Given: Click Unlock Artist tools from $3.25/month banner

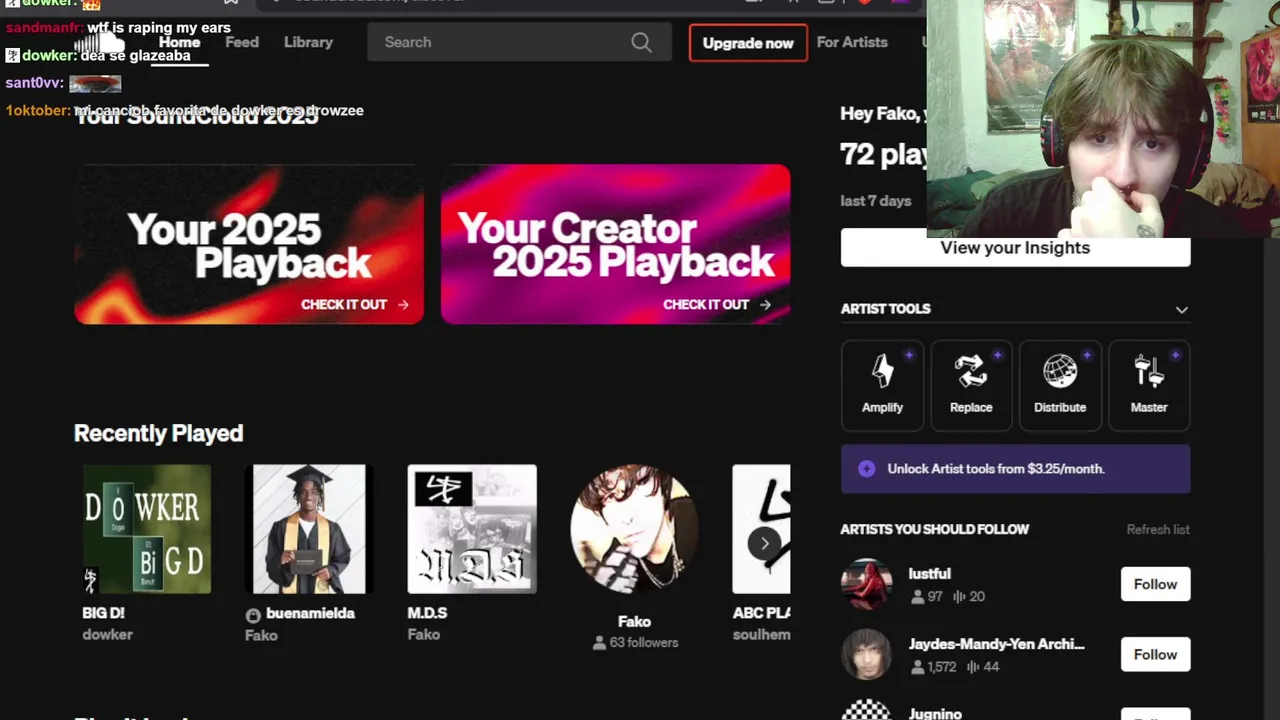Looking at the screenshot, I should click(1015, 469).
